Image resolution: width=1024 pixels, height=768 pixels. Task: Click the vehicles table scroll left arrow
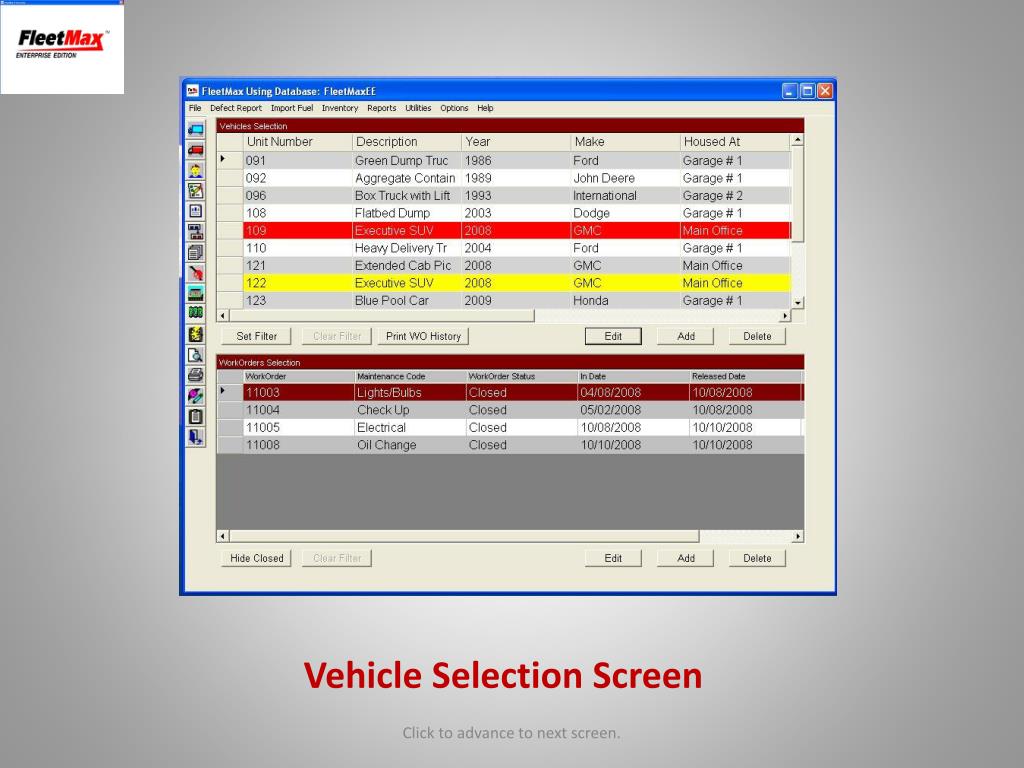click(x=223, y=316)
